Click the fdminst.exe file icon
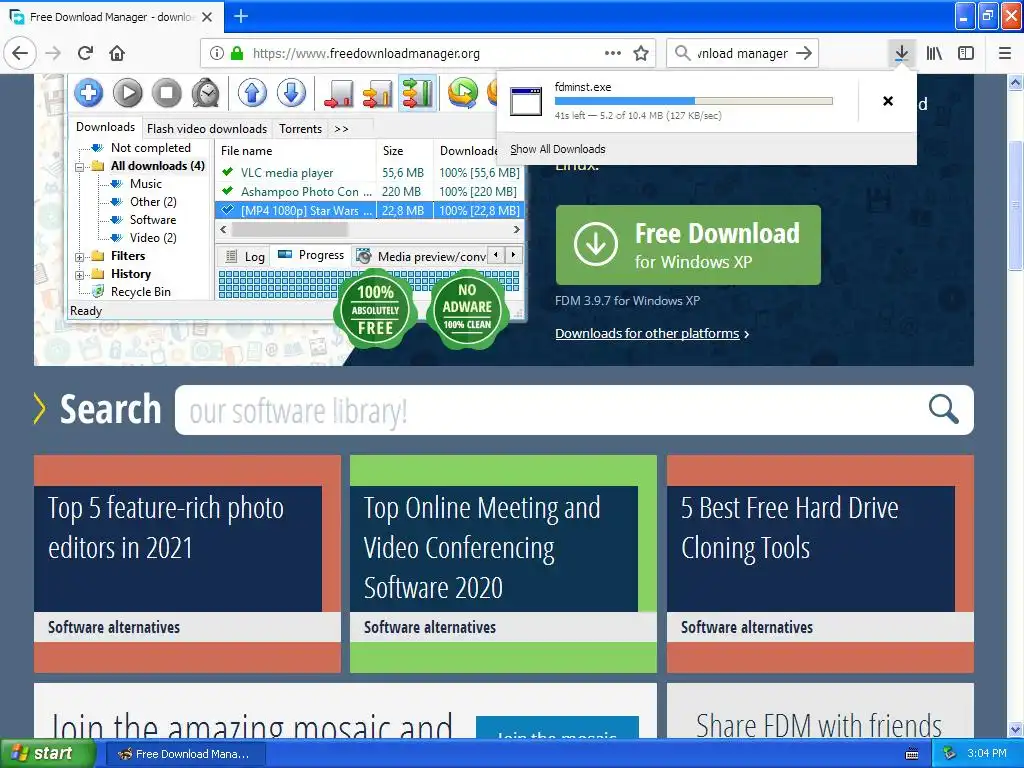This screenshot has width=1024, height=768. tap(526, 101)
